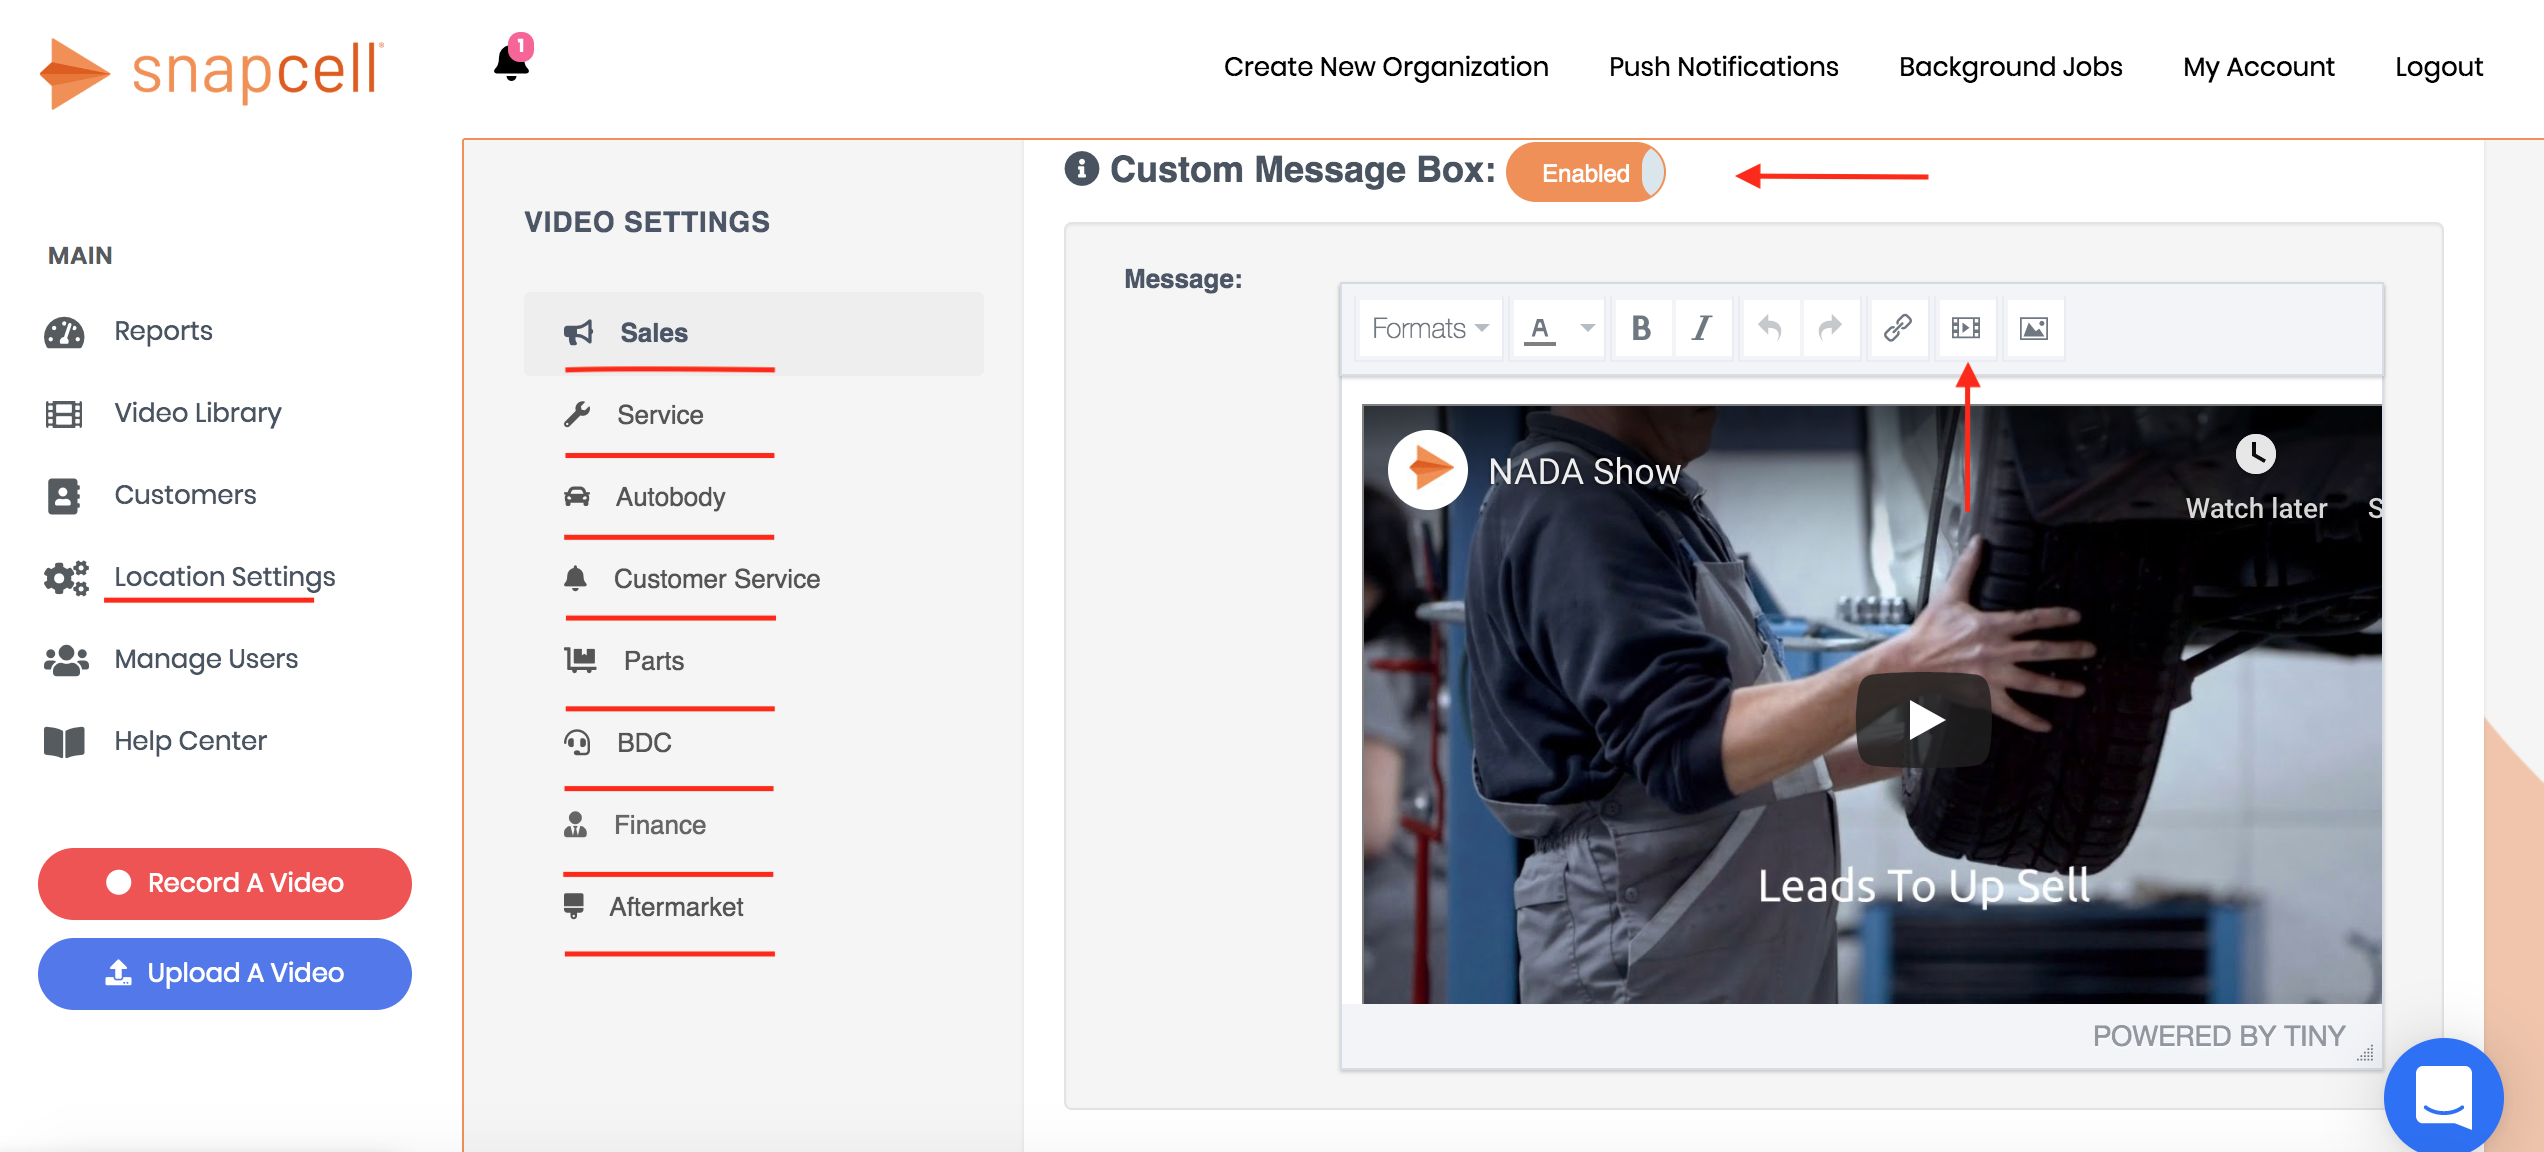
Task: Expand the text color dropdown arrow
Action: tap(1587, 328)
